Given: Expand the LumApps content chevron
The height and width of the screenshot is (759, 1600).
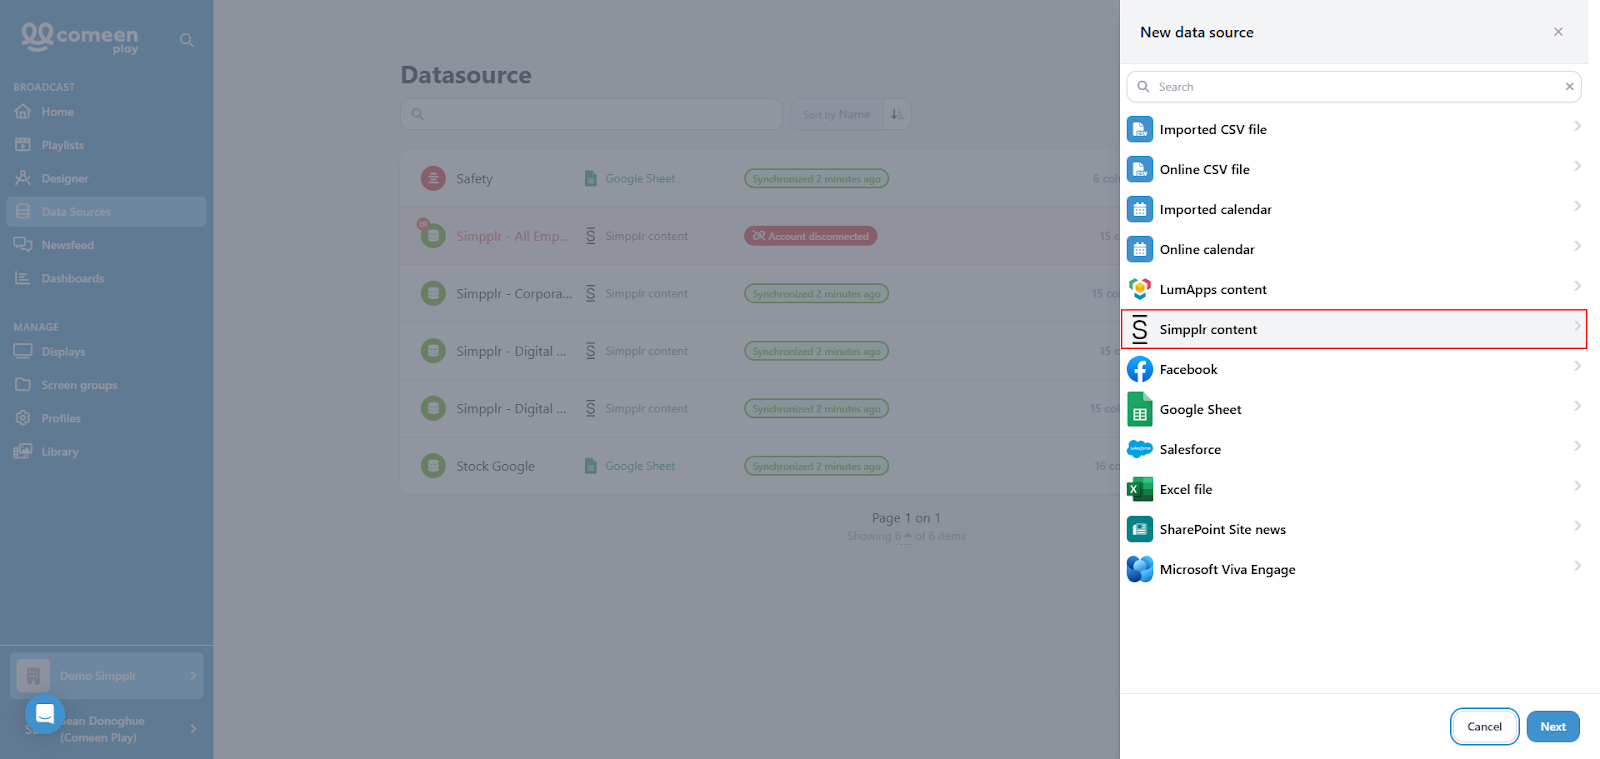Looking at the screenshot, I should tap(1577, 286).
